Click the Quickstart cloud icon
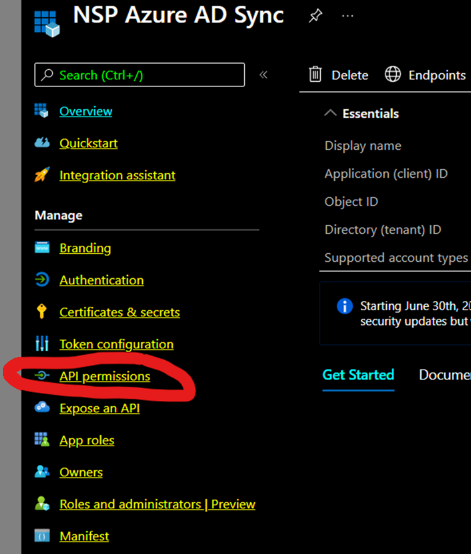This screenshot has width=471, height=554. (x=42, y=143)
